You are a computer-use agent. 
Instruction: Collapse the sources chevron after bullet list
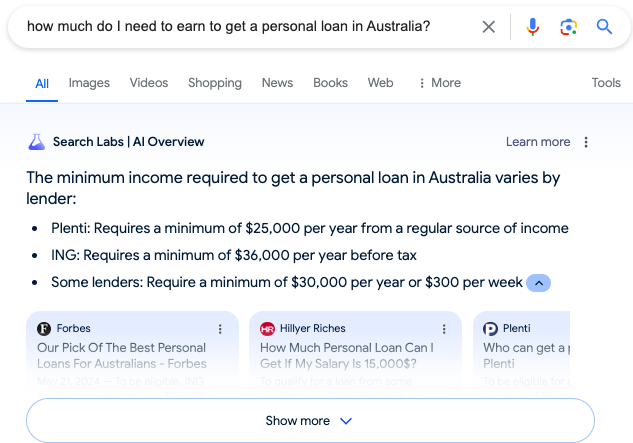pos(538,283)
